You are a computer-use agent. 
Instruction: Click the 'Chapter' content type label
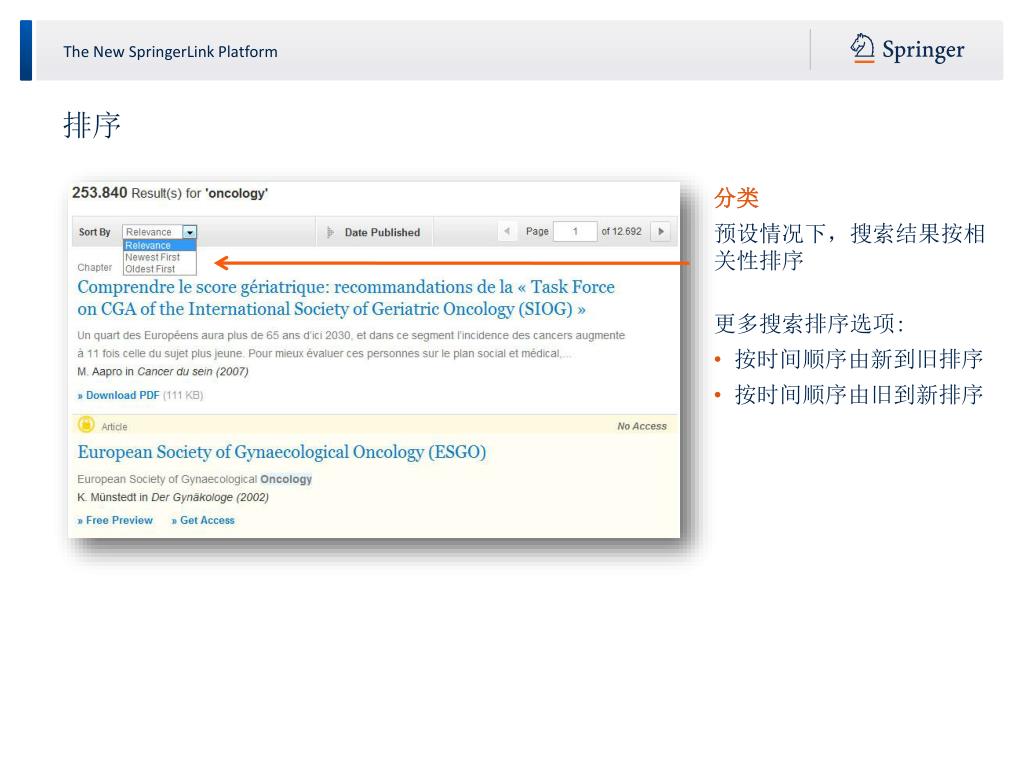point(95,268)
